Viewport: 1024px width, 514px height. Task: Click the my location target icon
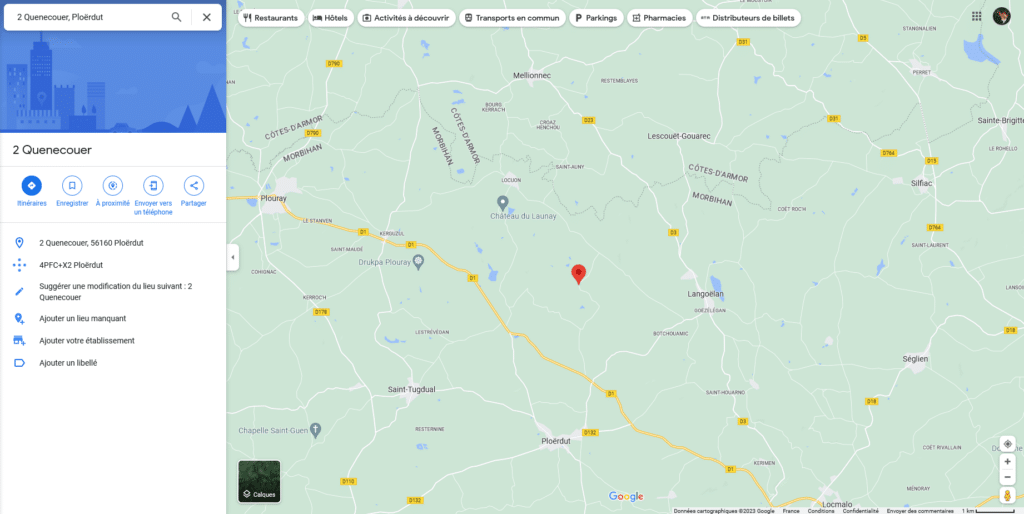tap(1007, 444)
